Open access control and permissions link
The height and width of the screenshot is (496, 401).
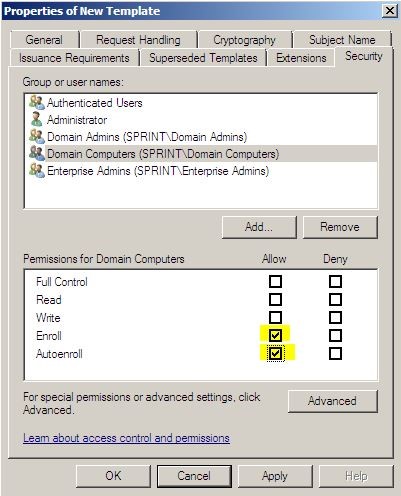pos(126,438)
